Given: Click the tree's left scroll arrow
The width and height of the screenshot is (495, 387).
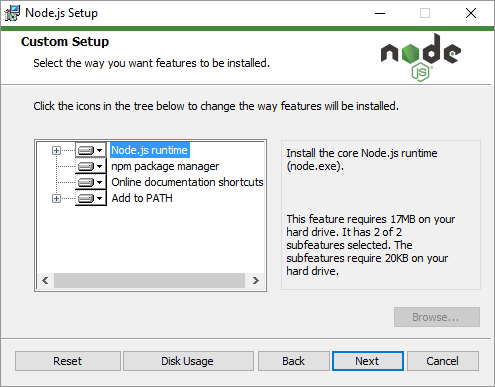Looking at the screenshot, I should coord(46,281).
